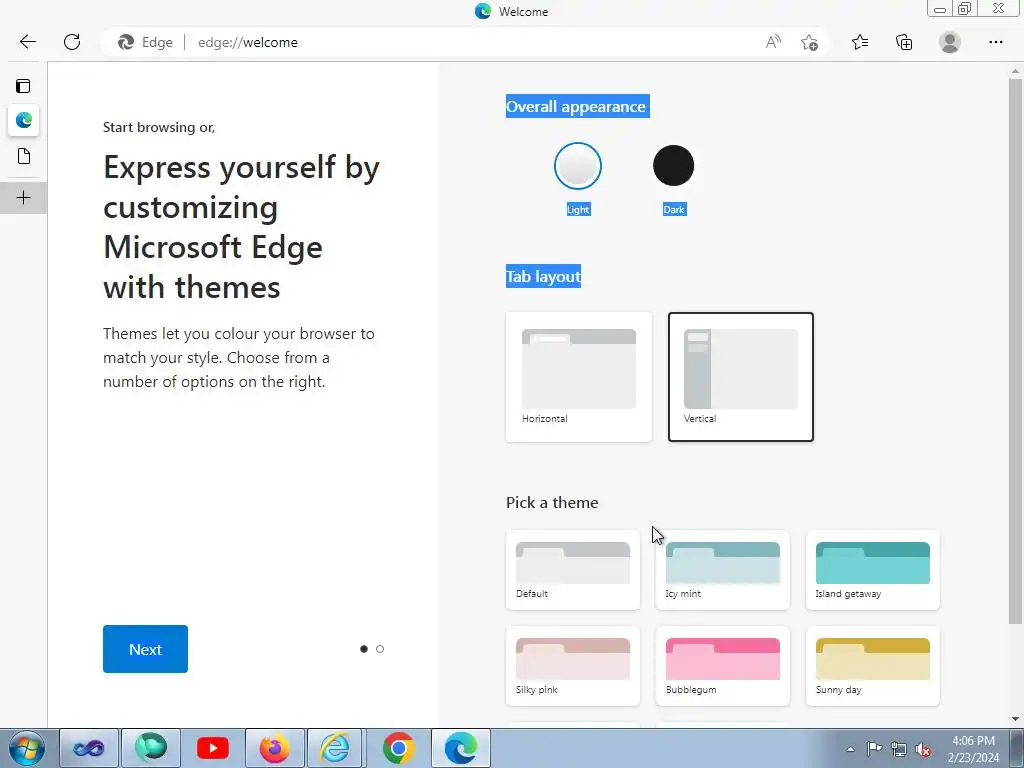Click the page vertical scrollbar
Viewport: 1024px width, 768px height.
1016,351
